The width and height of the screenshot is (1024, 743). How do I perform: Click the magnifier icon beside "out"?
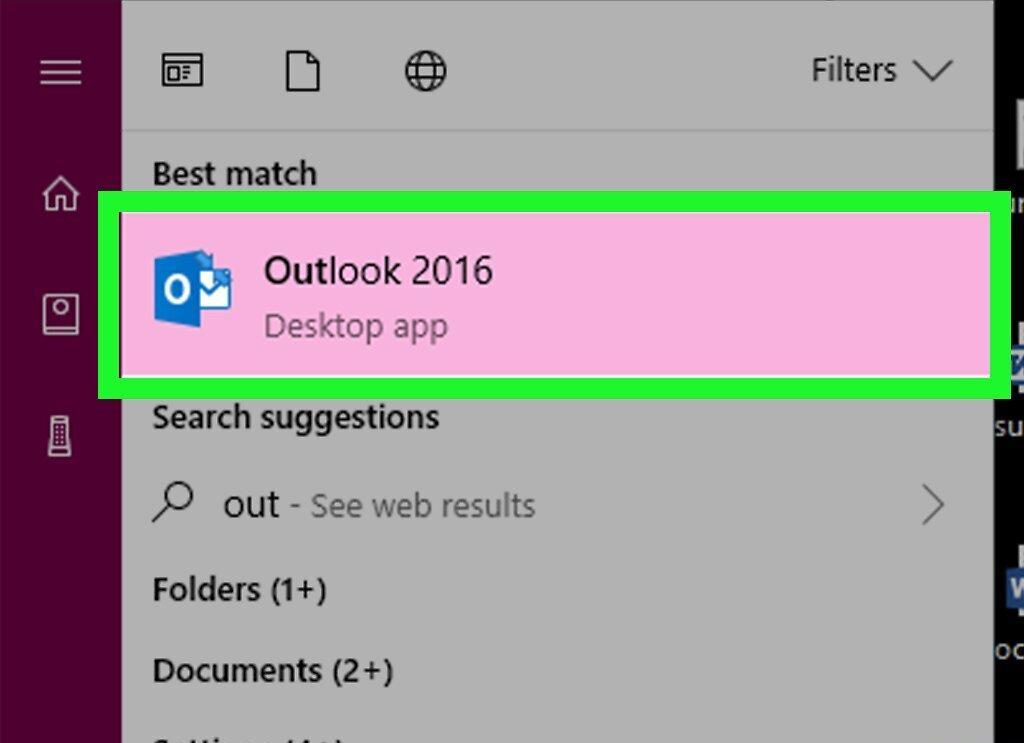click(x=172, y=502)
